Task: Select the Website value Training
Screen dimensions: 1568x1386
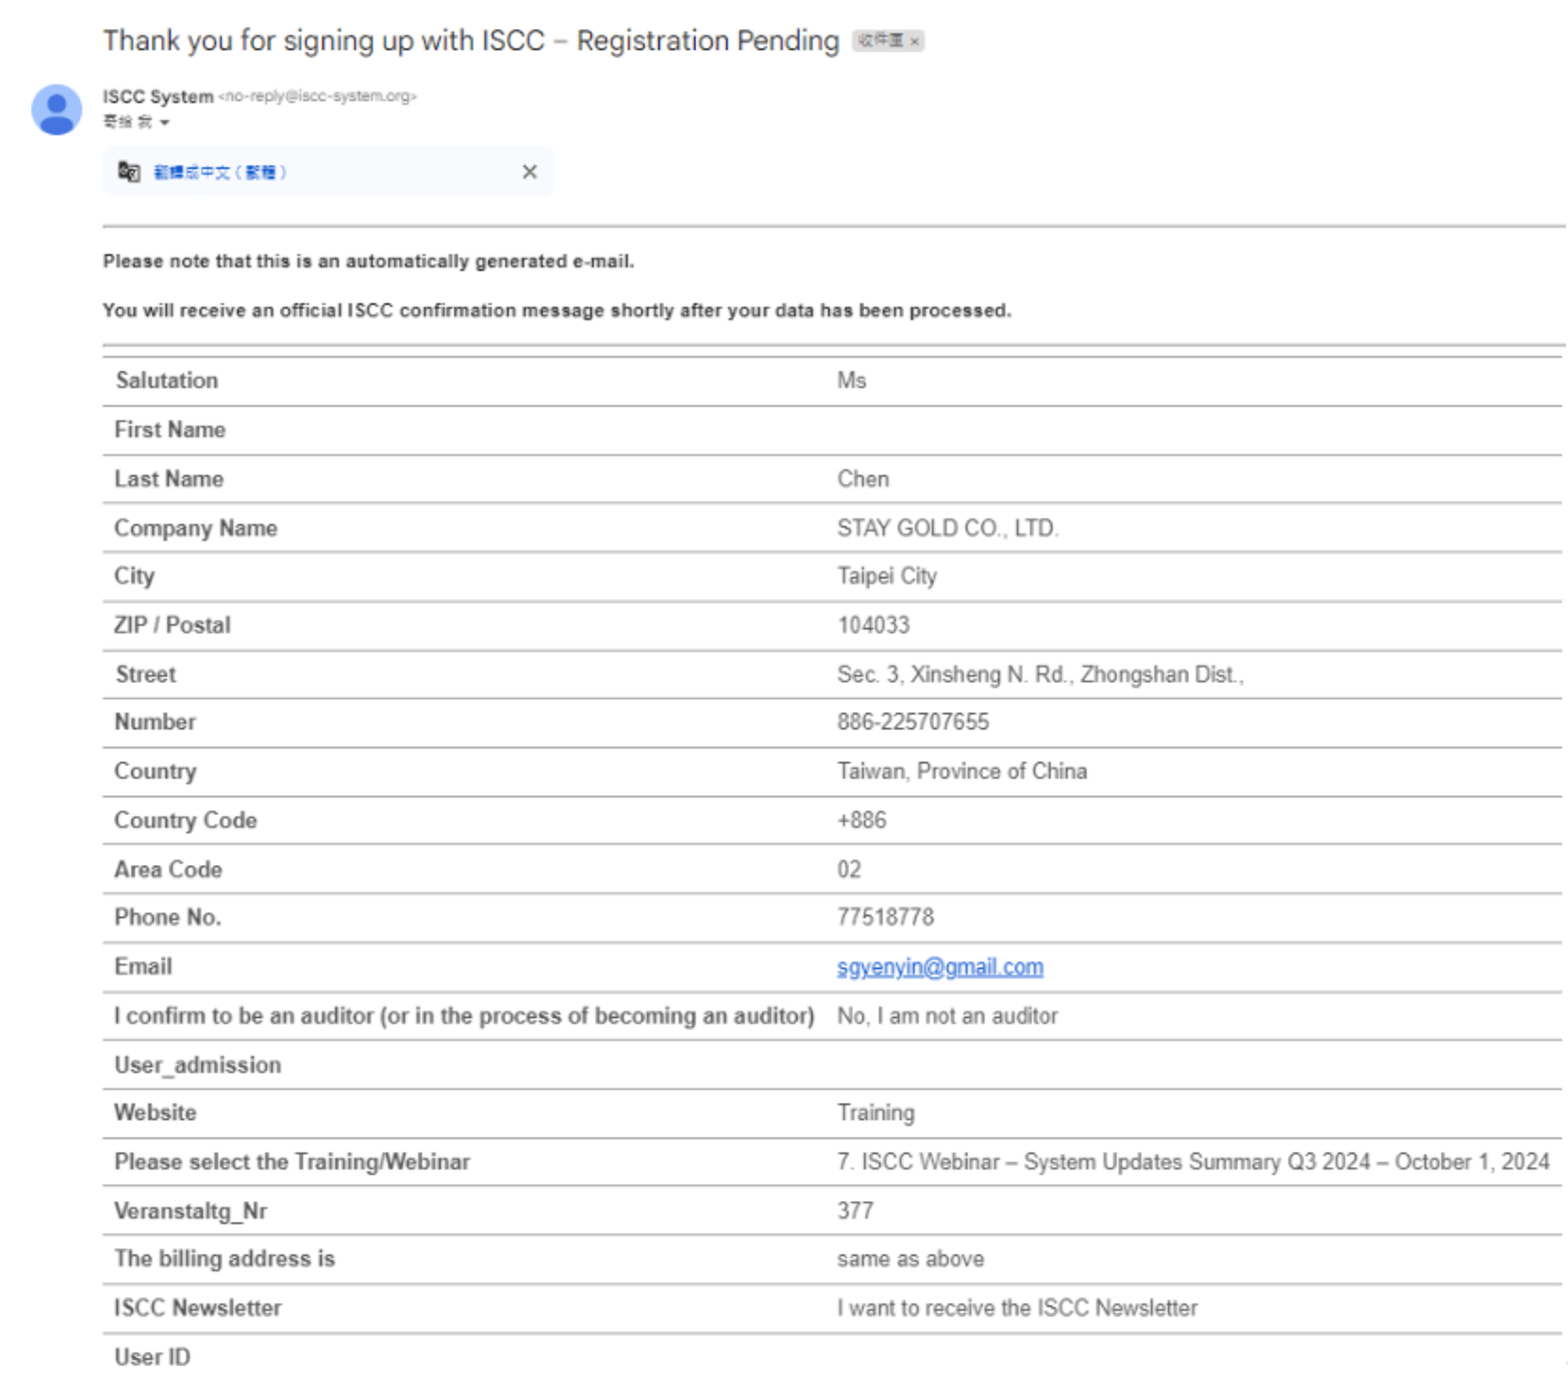Action: tap(876, 1113)
